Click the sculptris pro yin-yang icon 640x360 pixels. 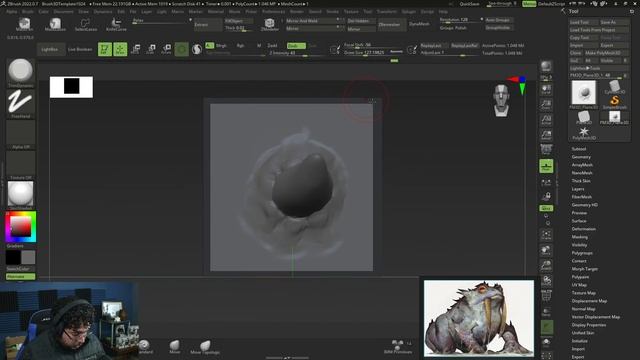[197, 49]
